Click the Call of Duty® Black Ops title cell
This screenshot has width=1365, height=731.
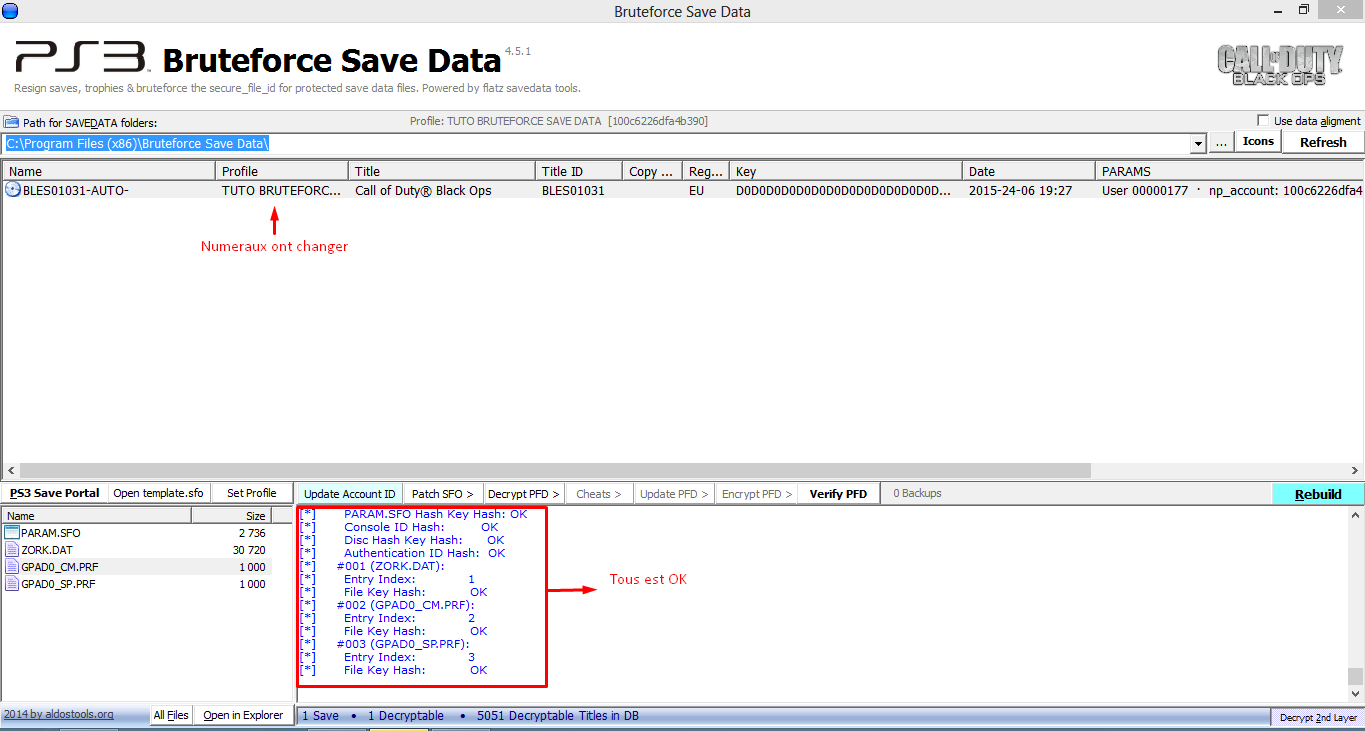(x=423, y=190)
